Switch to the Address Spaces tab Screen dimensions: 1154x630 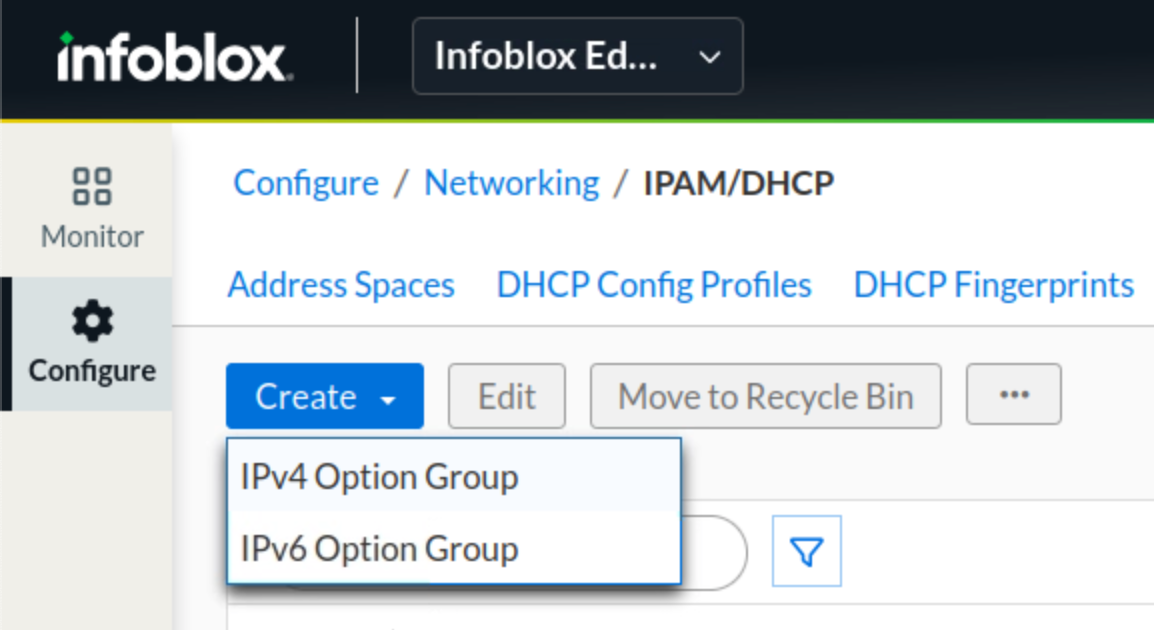pyautogui.click(x=341, y=285)
